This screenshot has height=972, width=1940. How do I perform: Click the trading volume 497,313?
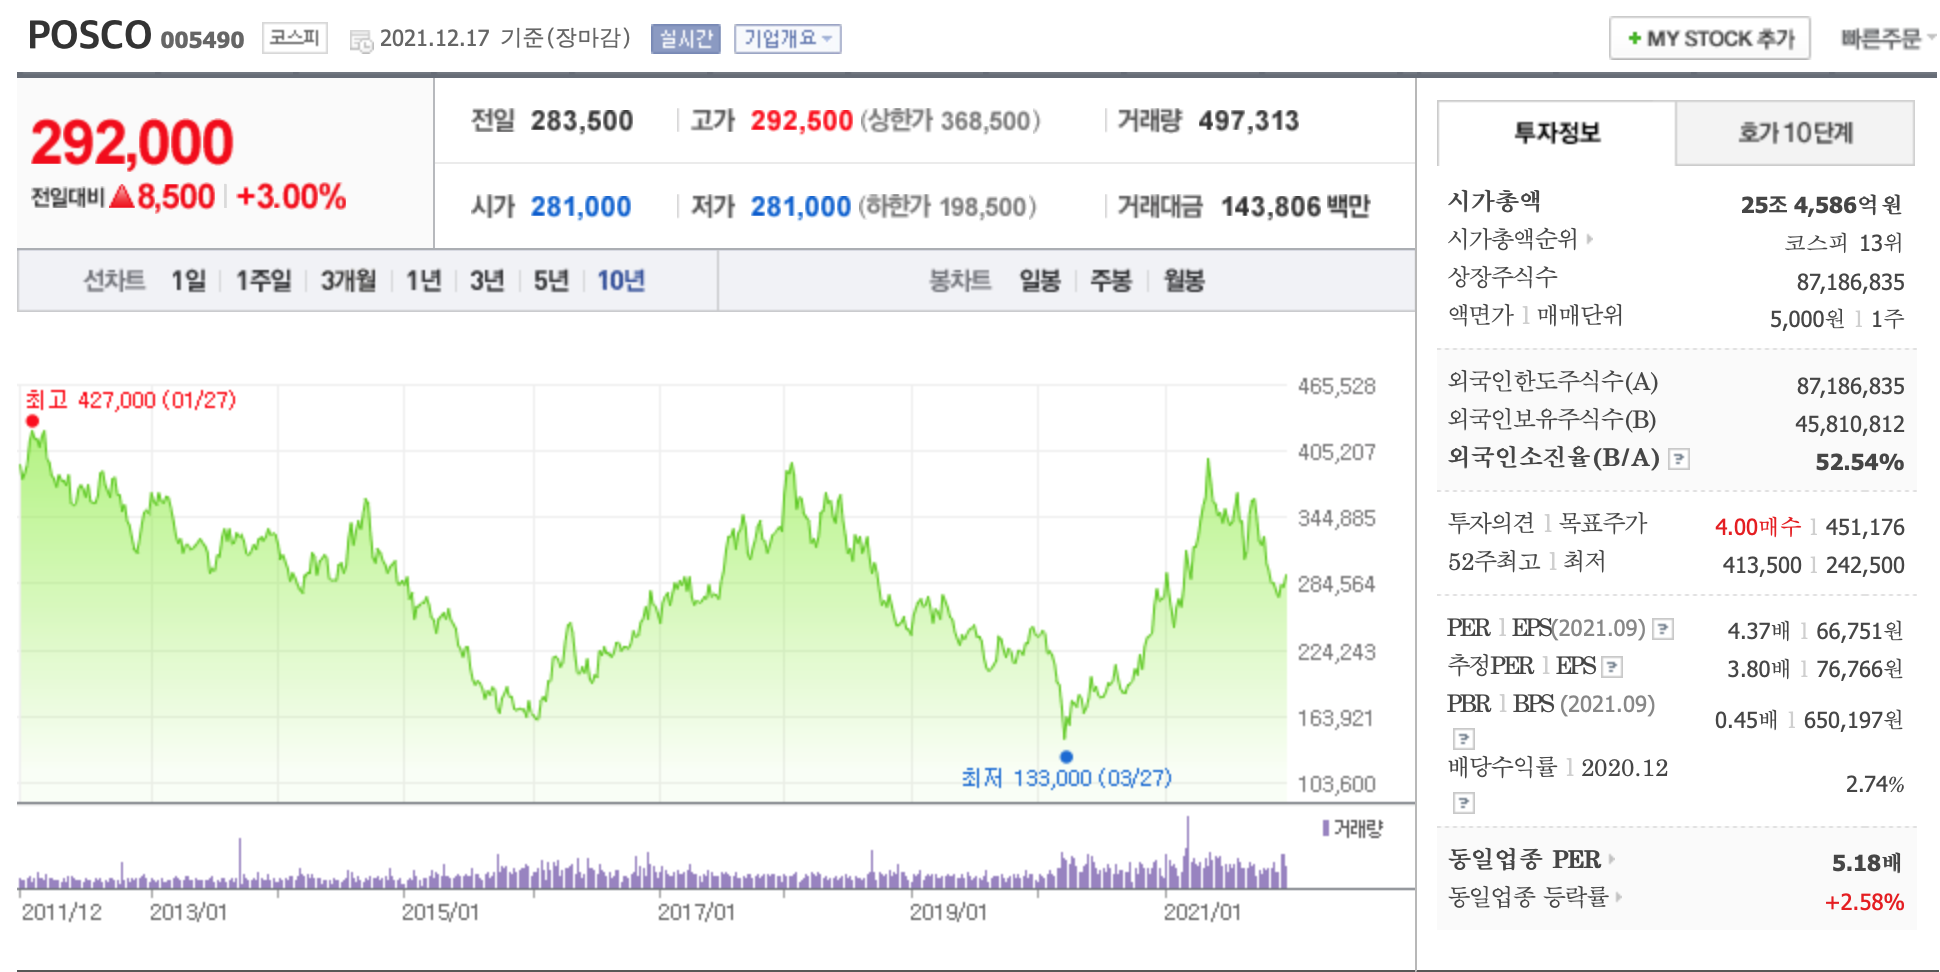pyautogui.click(x=1248, y=121)
